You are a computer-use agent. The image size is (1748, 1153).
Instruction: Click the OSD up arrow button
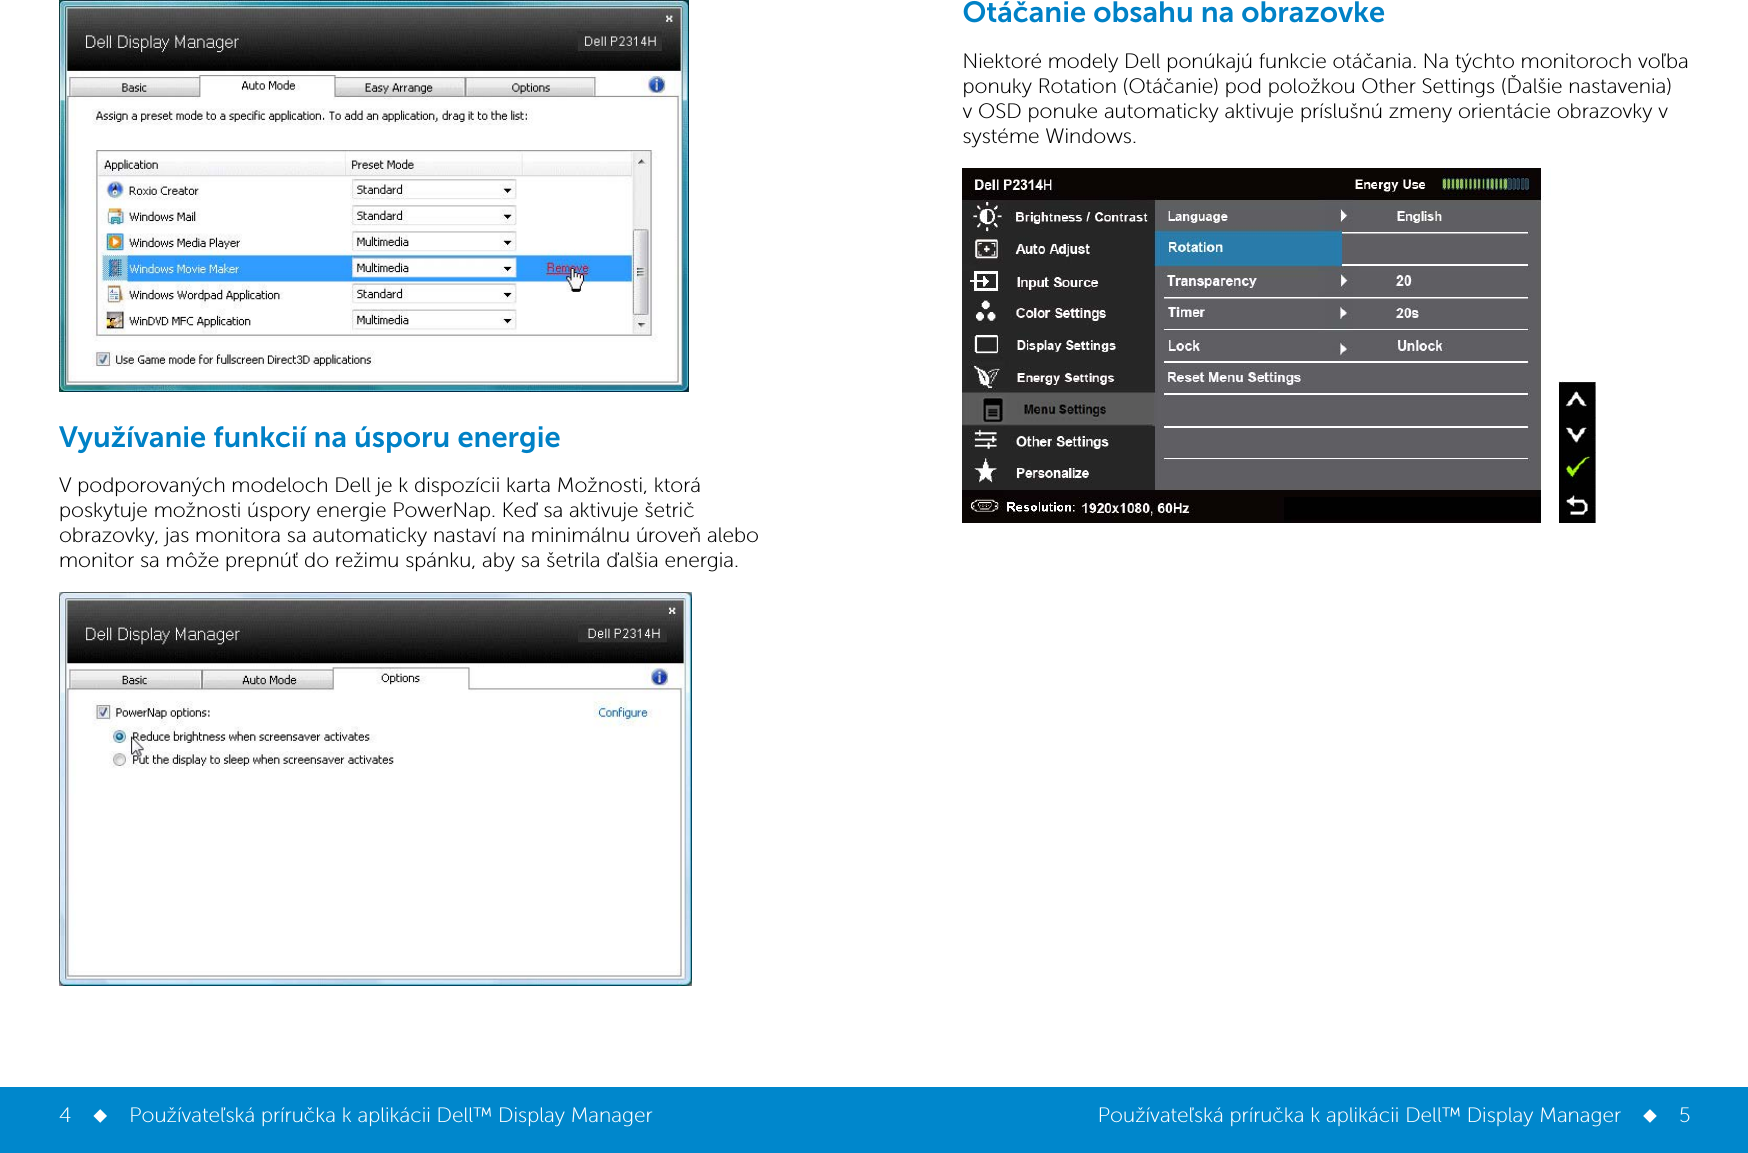pos(1577,400)
